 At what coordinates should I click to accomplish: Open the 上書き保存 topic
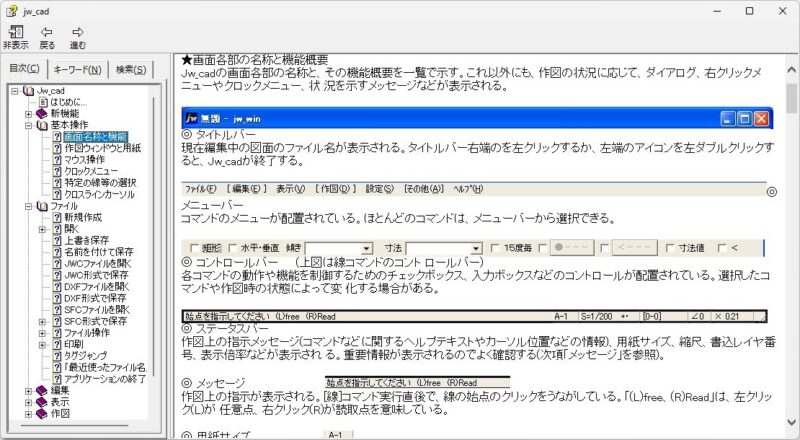point(86,240)
